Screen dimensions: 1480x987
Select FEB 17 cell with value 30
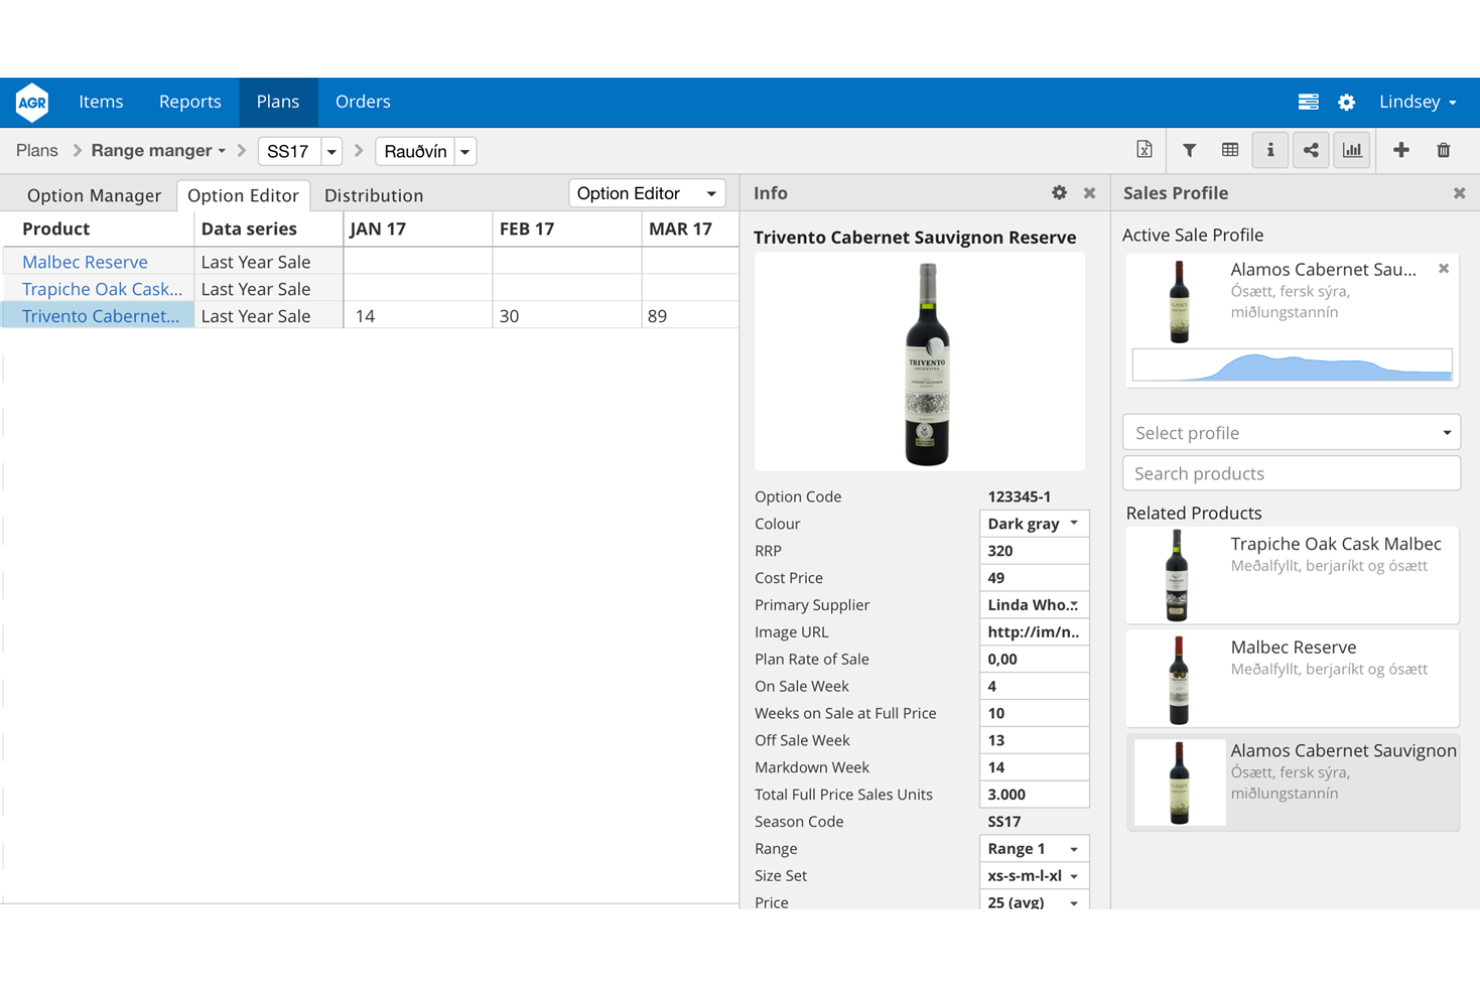click(x=567, y=316)
